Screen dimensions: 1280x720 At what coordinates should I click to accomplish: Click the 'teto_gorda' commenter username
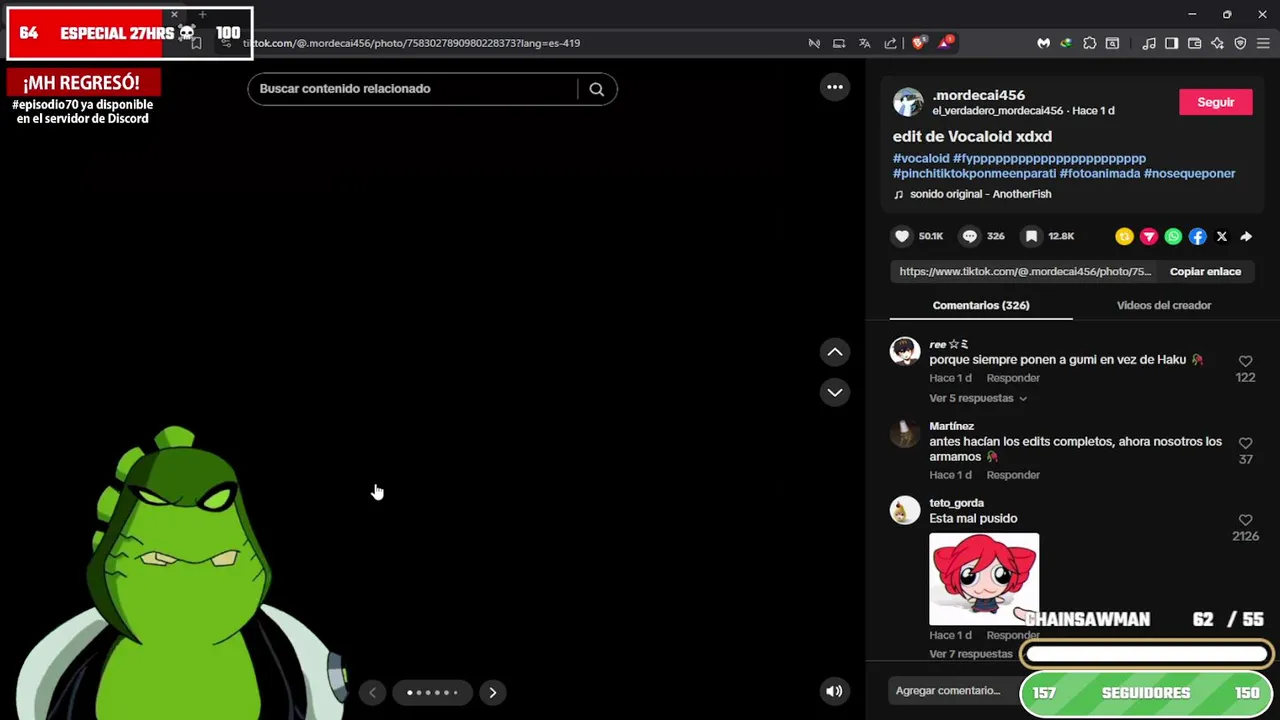click(957, 503)
